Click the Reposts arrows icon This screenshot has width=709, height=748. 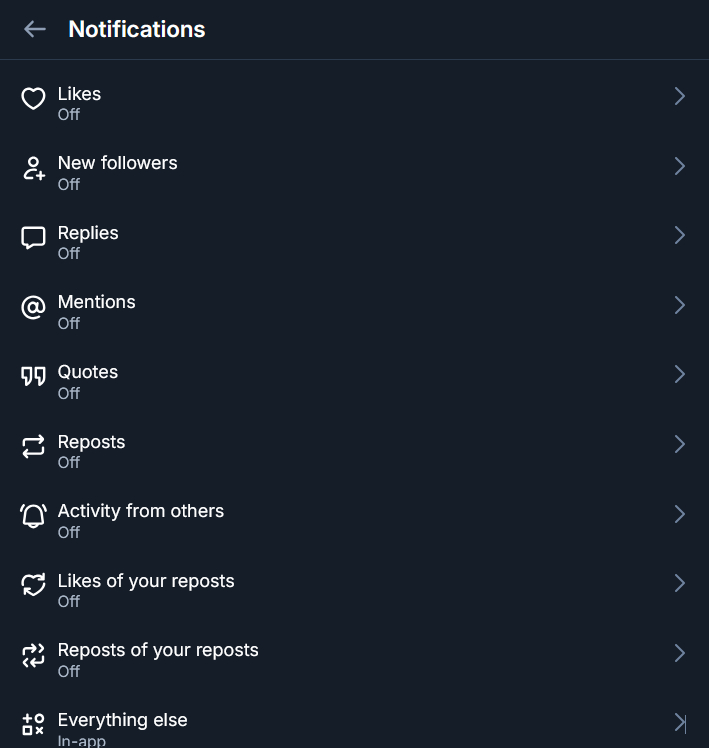tap(34, 447)
